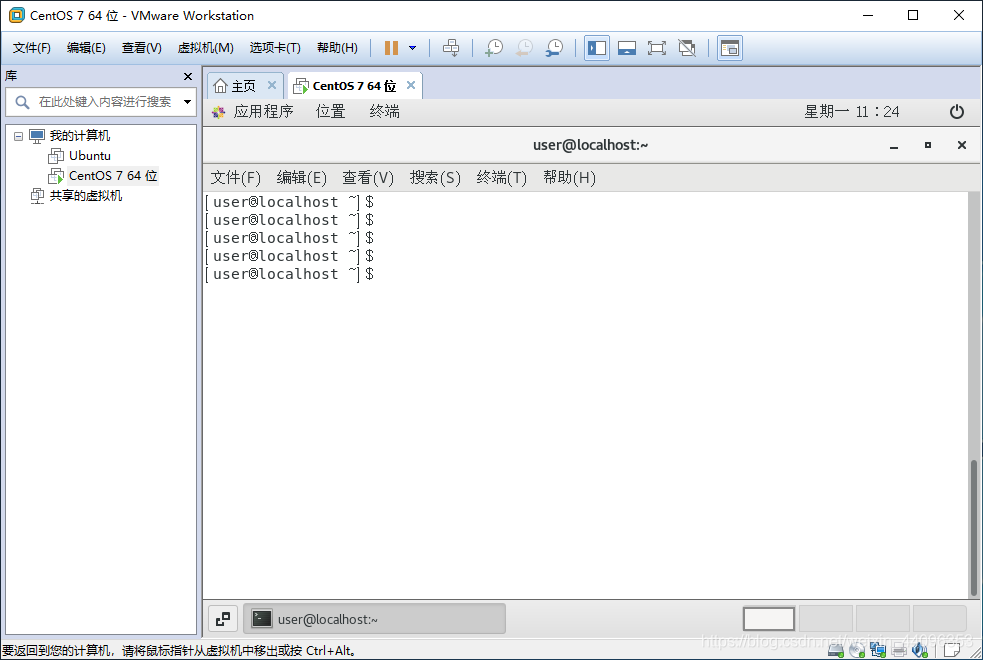Open the power options dropdown arrow beside pause
The width and height of the screenshot is (983, 660).
point(413,48)
